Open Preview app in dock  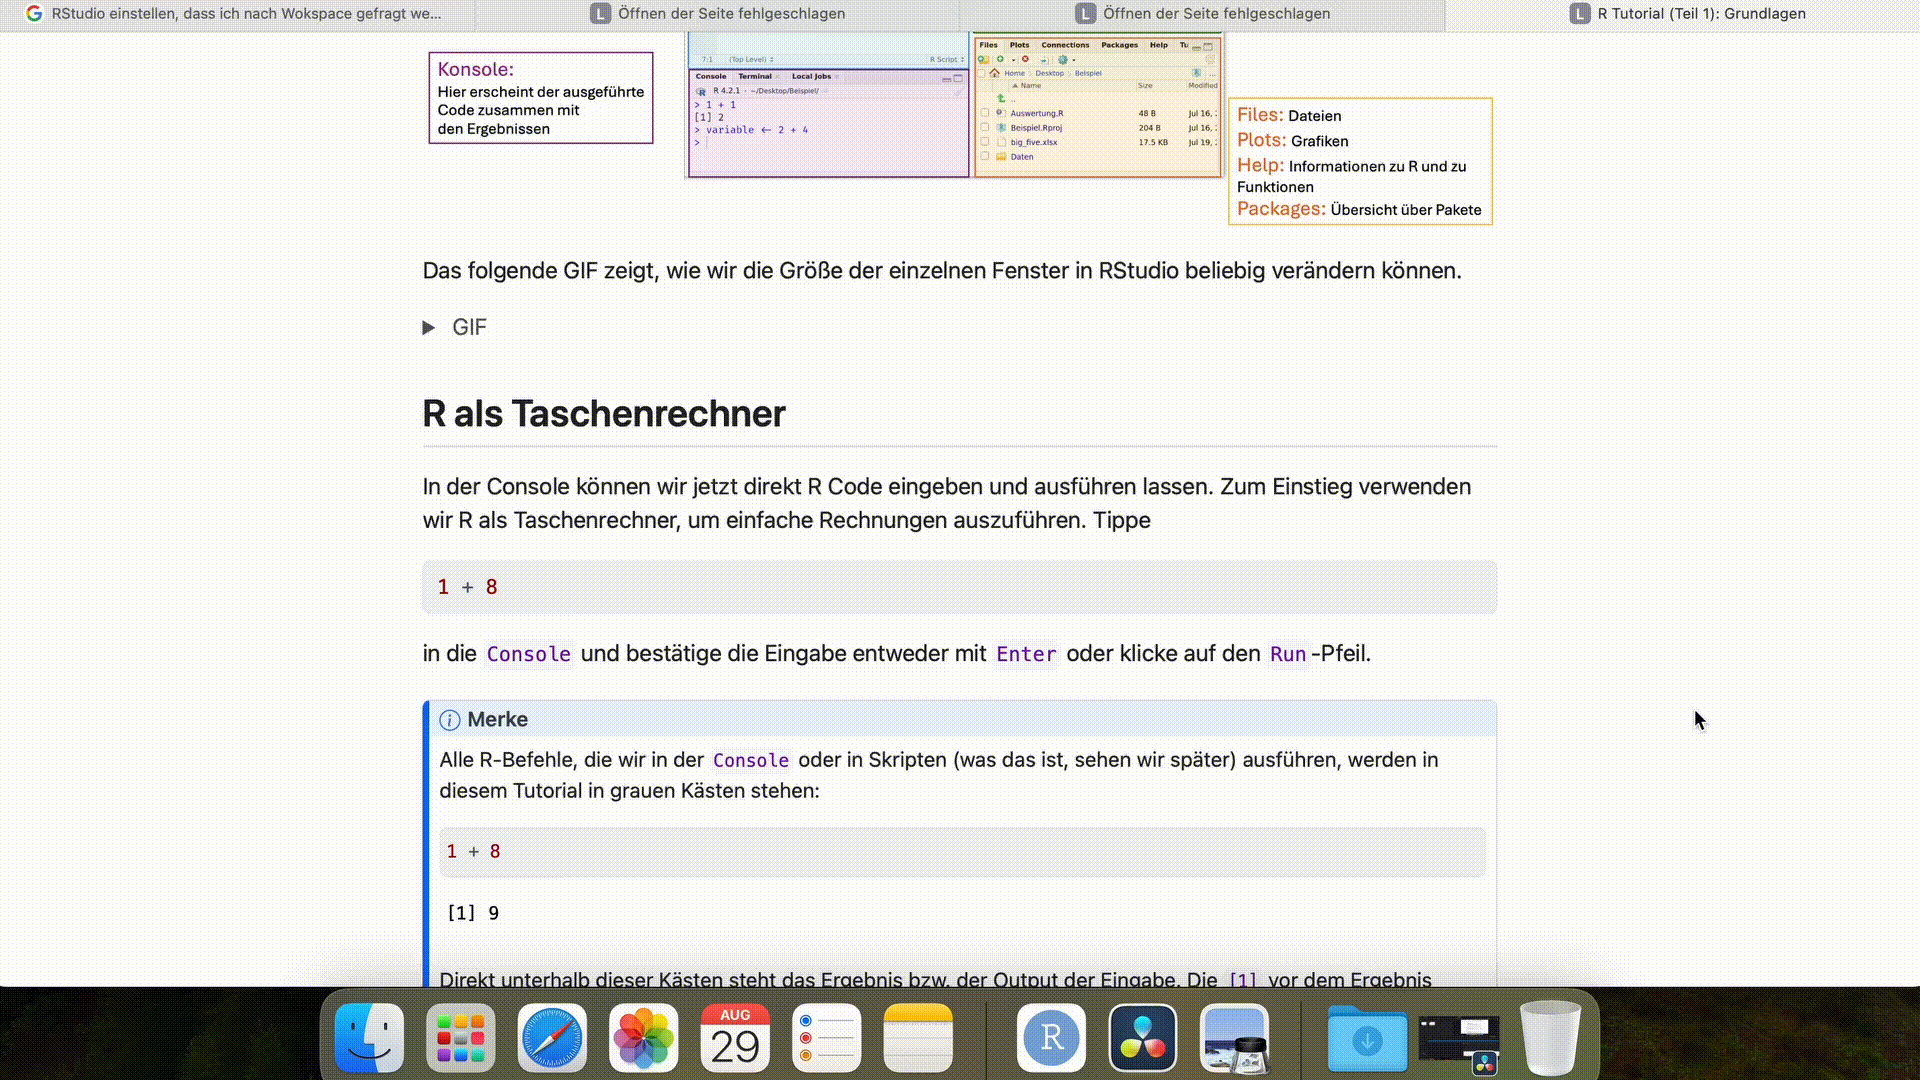click(x=1235, y=1038)
